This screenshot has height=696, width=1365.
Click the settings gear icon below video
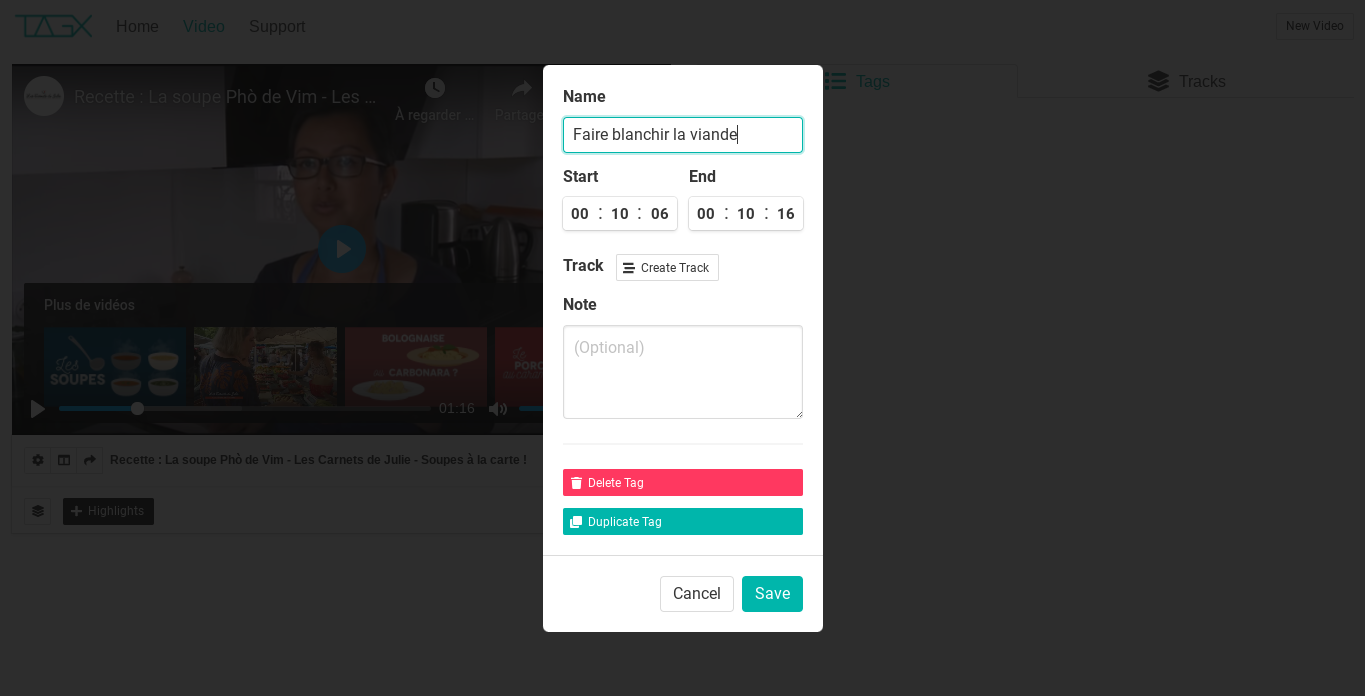(38, 460)
